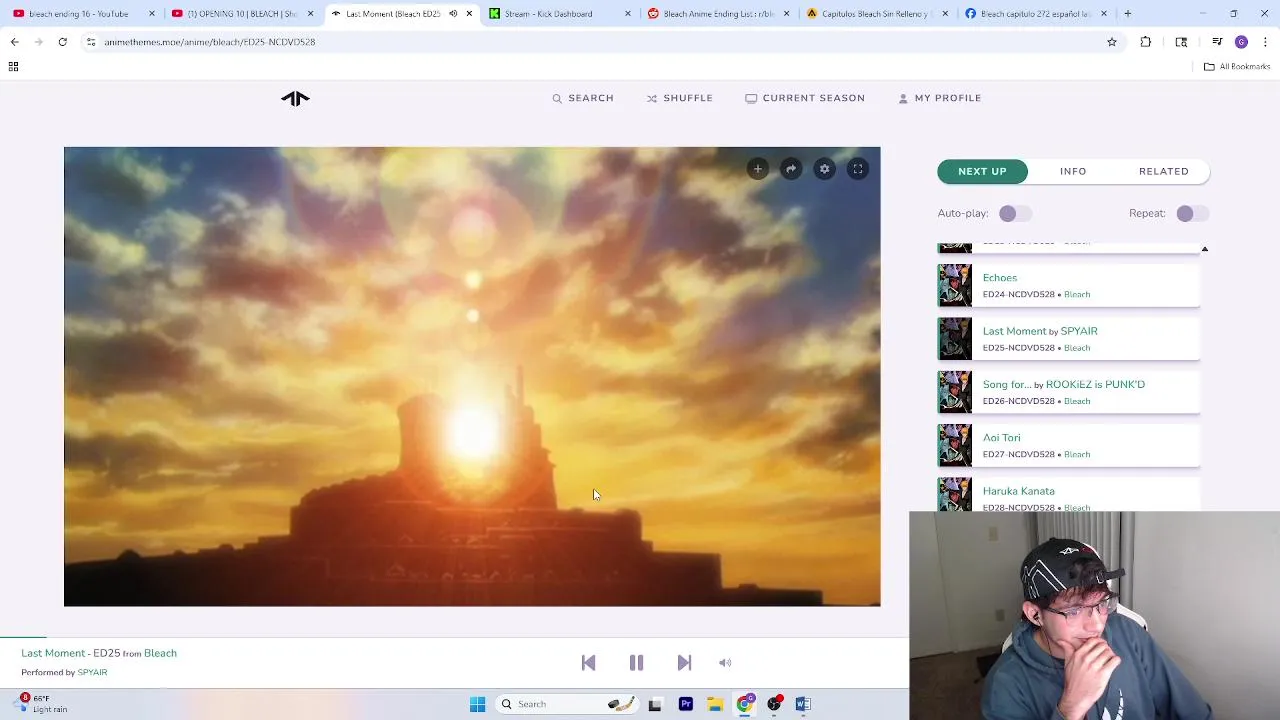The height and width of the screenshot is (720, 1280).
Task: Open SEARCH in the site navigation
Action: [583, 98]
